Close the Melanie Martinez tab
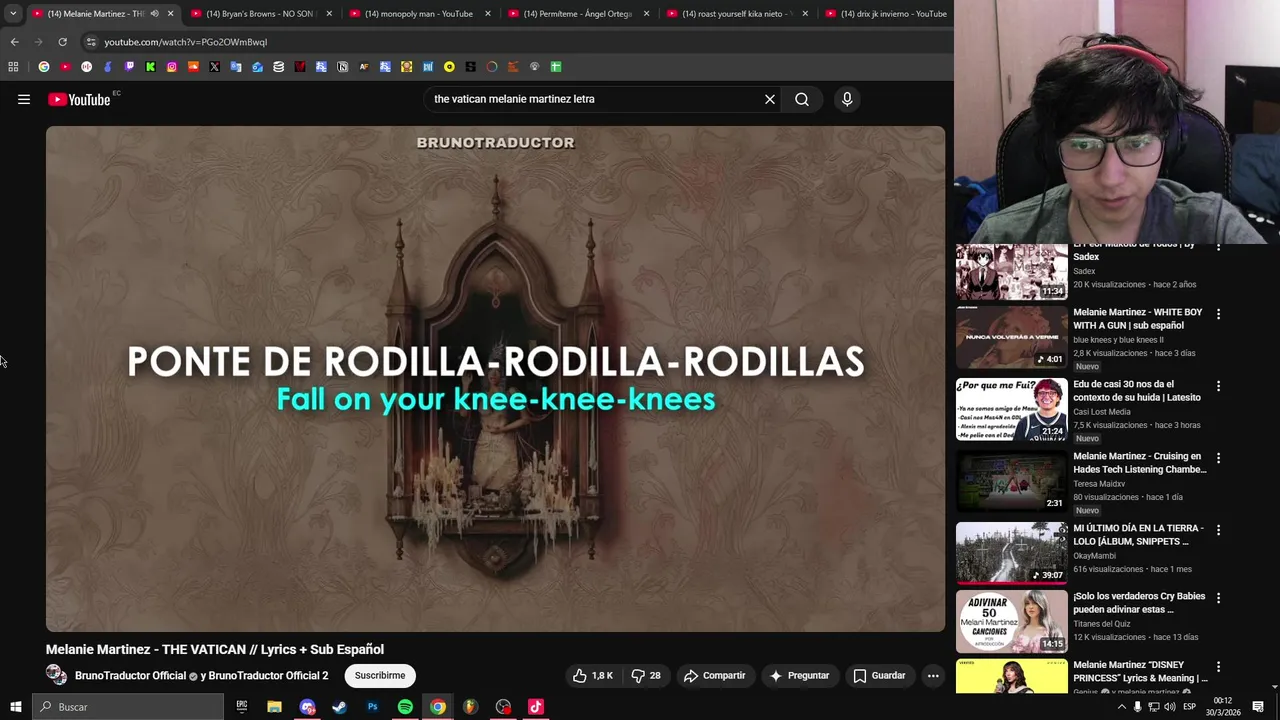 tap(170, 14)
